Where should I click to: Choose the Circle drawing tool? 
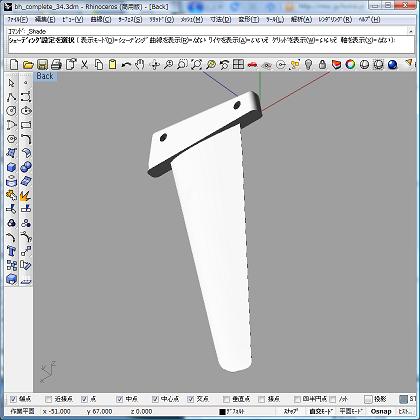click(12, 110)
